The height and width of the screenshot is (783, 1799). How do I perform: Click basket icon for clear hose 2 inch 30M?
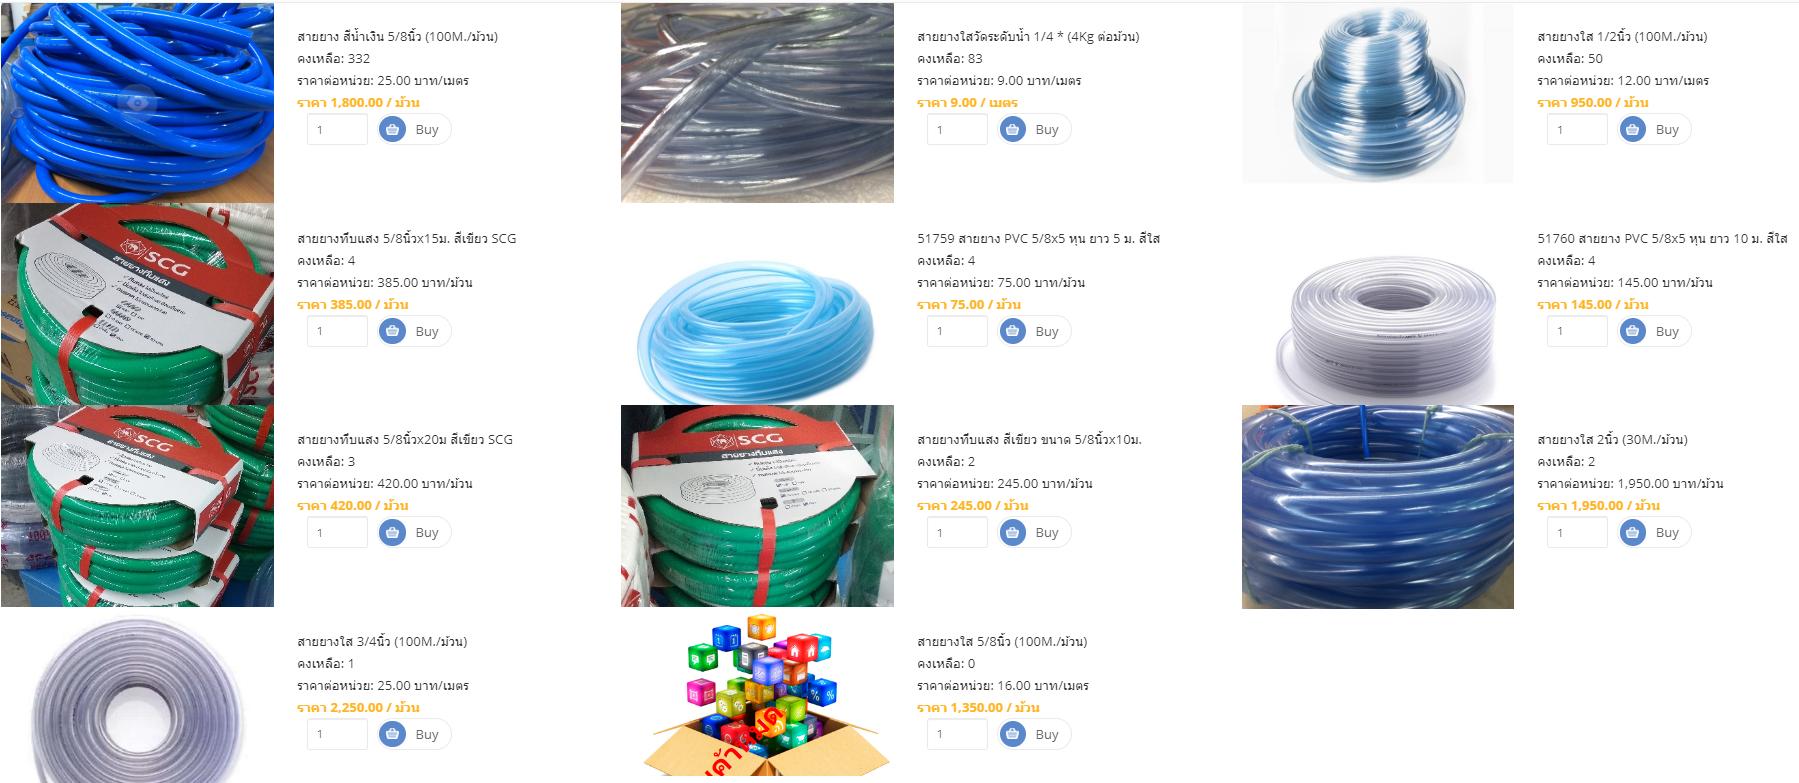1633,532
